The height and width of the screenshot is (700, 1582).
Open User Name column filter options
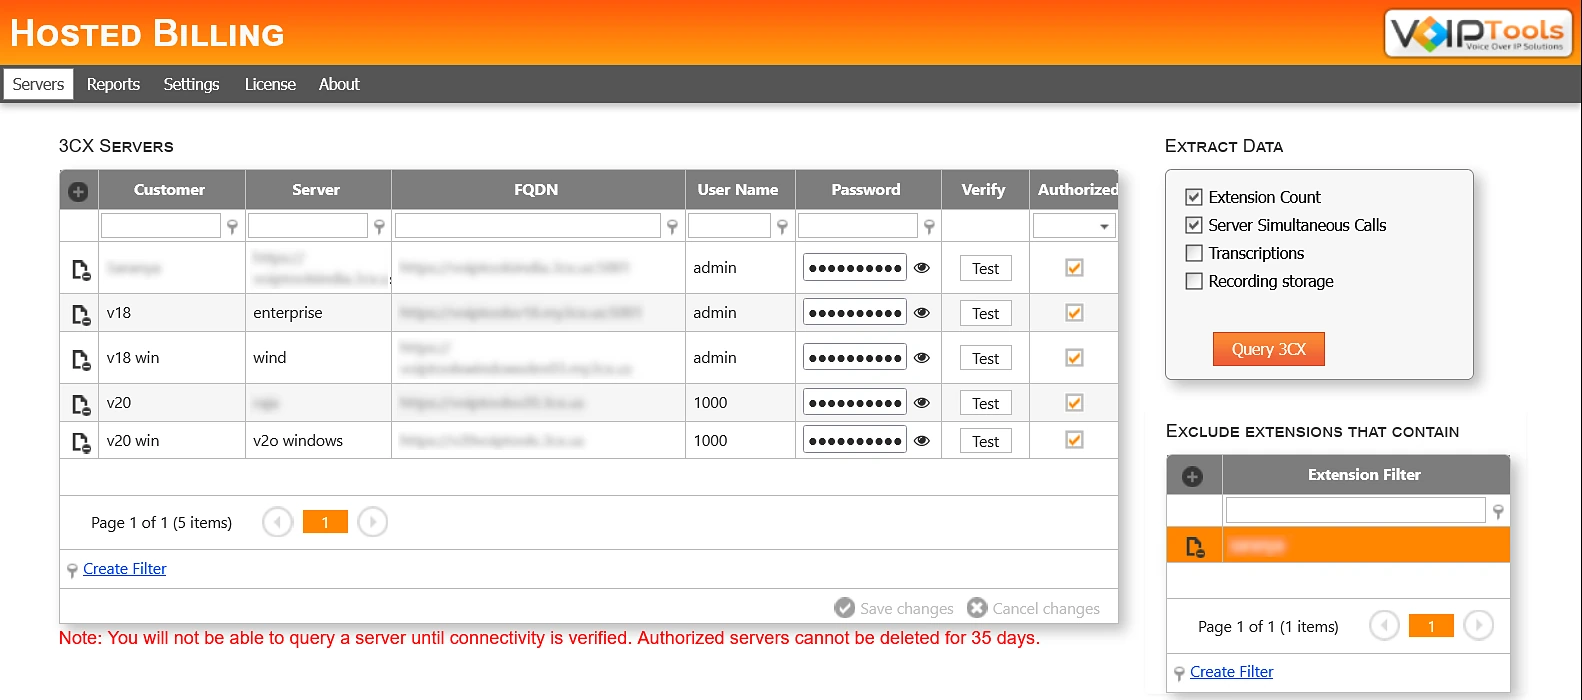tap(782, 227)
